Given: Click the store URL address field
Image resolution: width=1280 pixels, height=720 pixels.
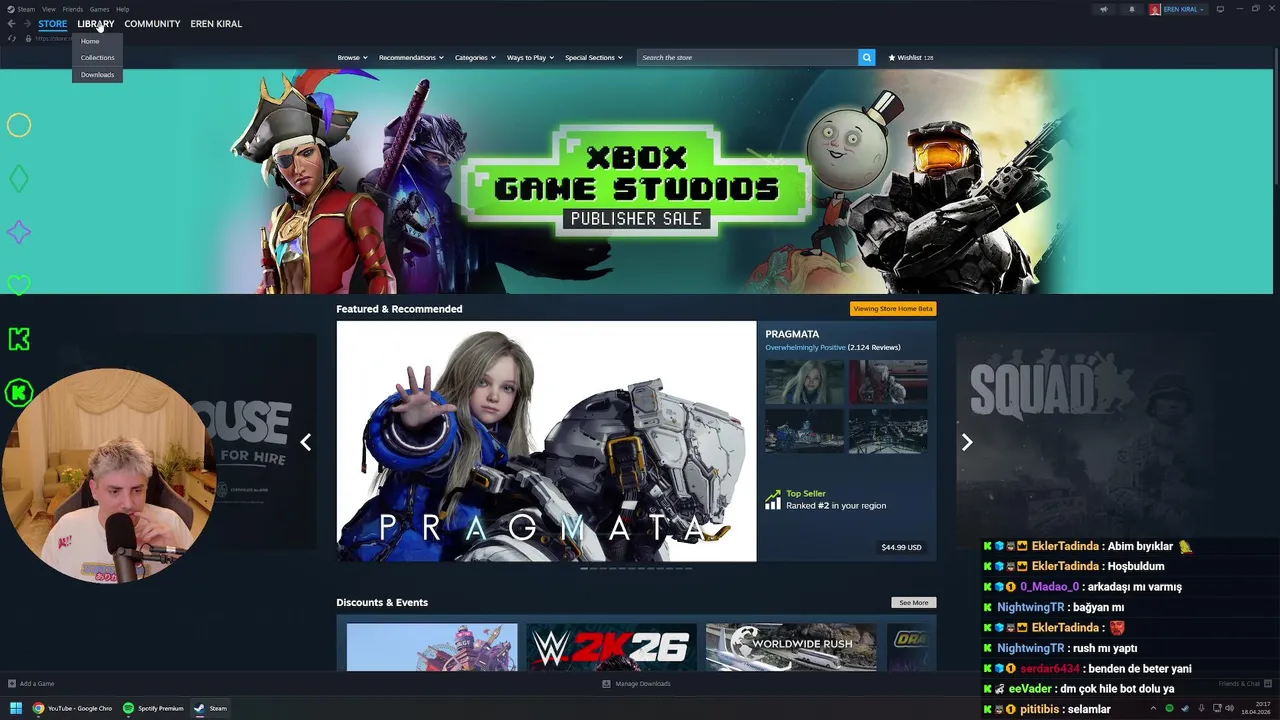Looking at the screenshot, I should pos(52,38).
